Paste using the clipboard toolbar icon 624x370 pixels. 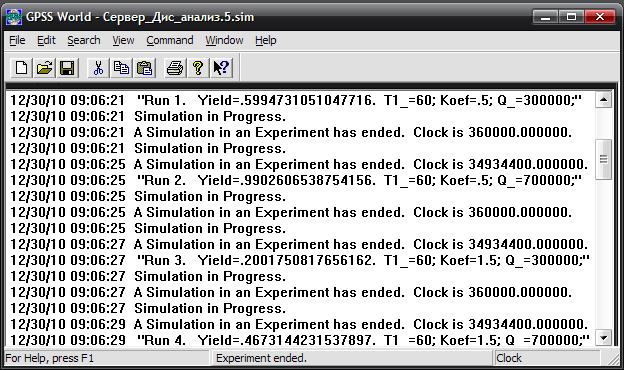click(144, 68)
